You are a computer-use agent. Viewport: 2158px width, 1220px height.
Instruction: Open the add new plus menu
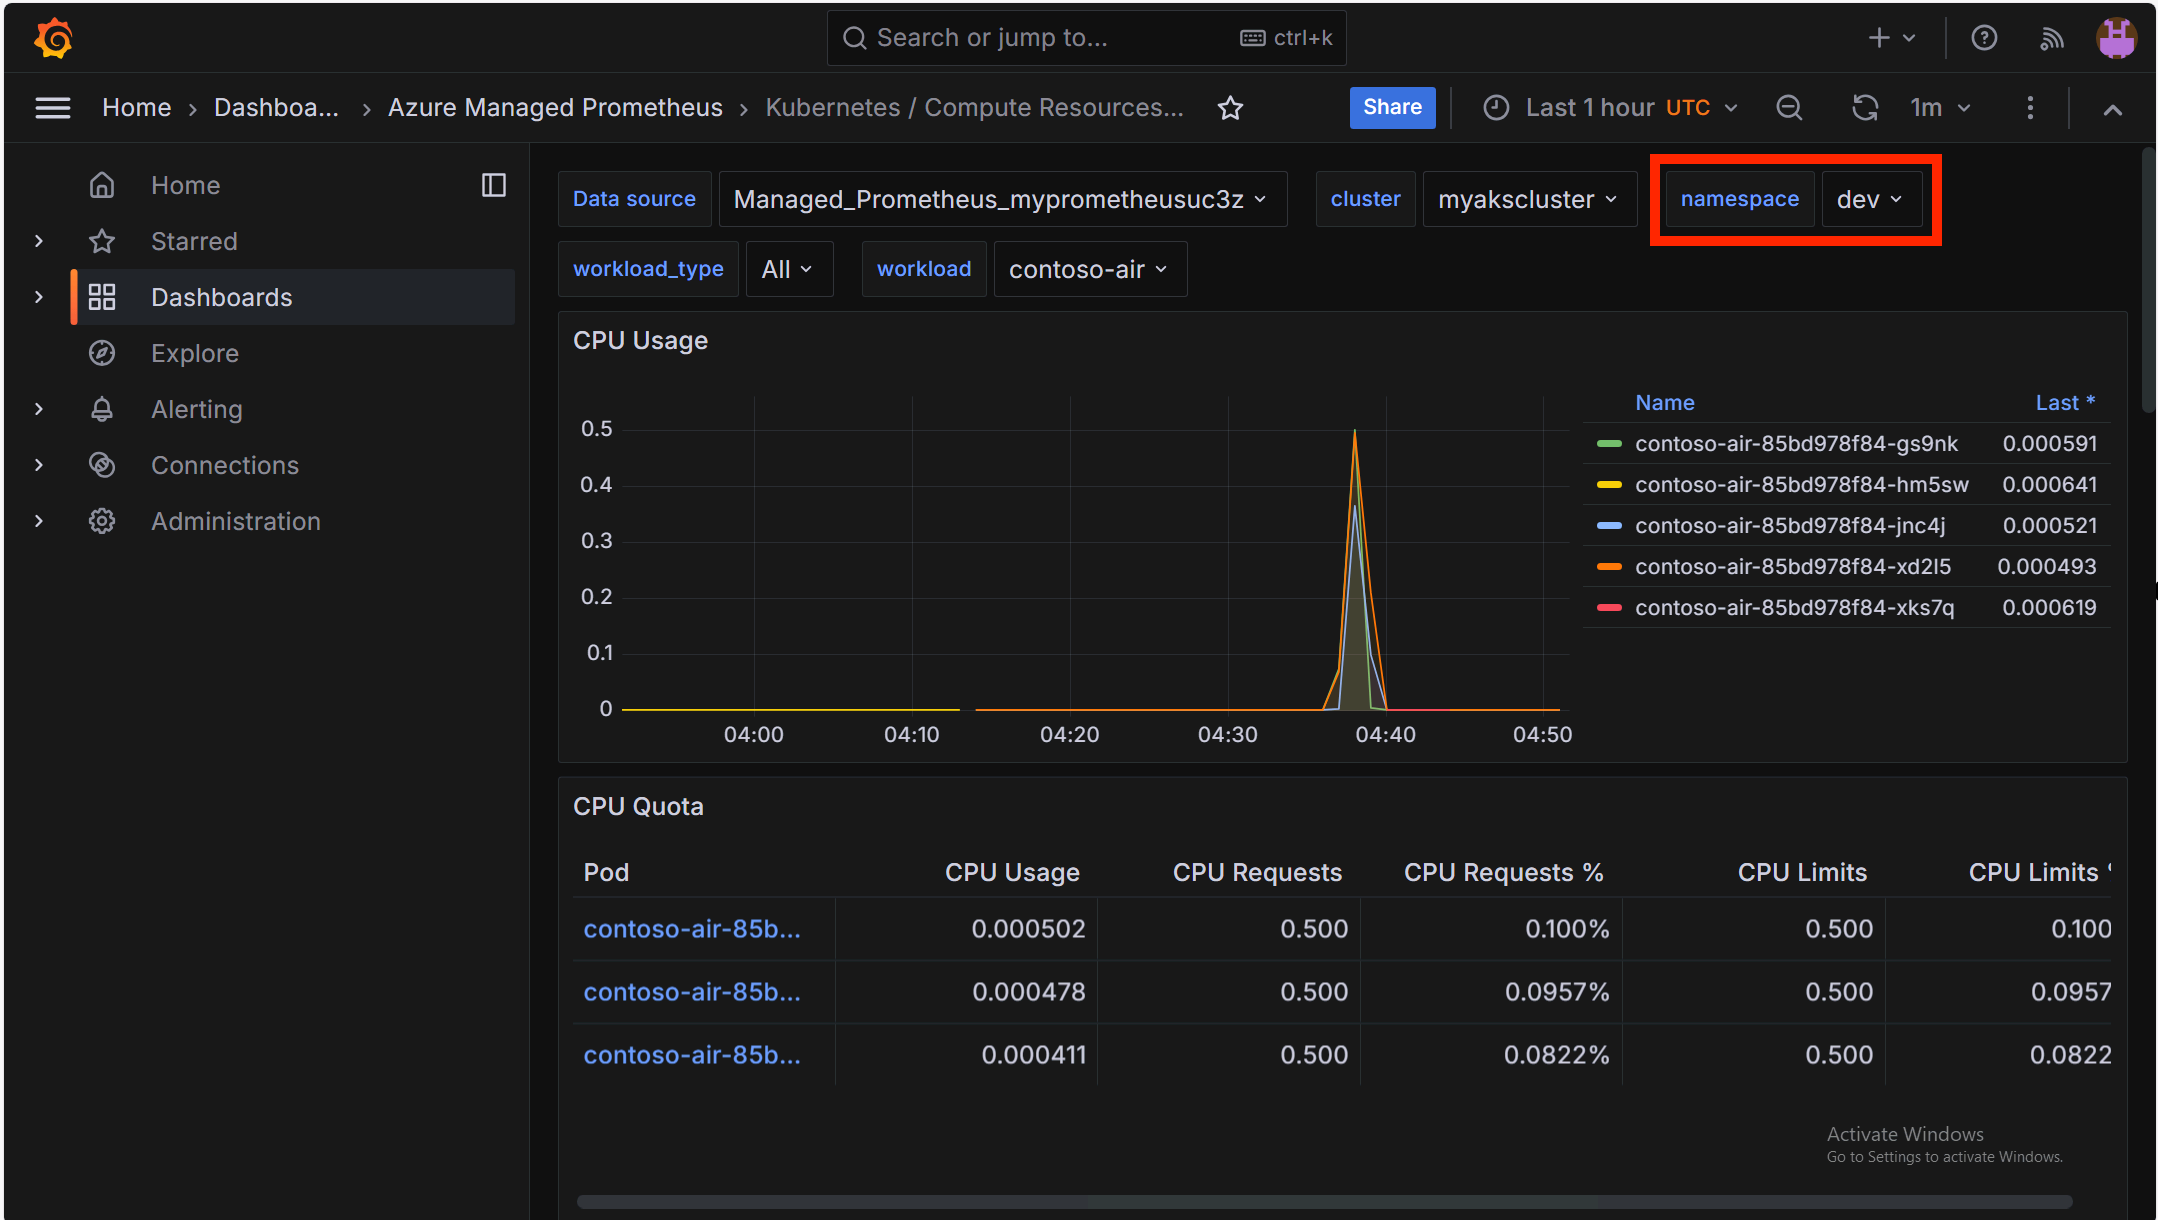1891,38
